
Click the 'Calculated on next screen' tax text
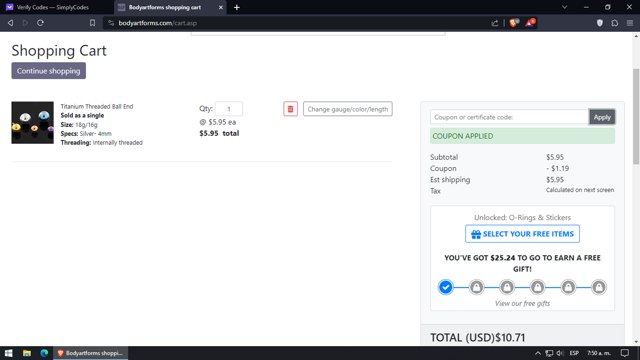point(580,190)
